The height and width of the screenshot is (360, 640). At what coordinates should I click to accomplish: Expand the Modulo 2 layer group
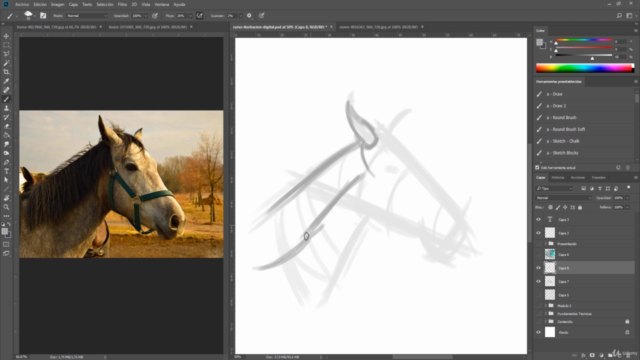[546, 306]
